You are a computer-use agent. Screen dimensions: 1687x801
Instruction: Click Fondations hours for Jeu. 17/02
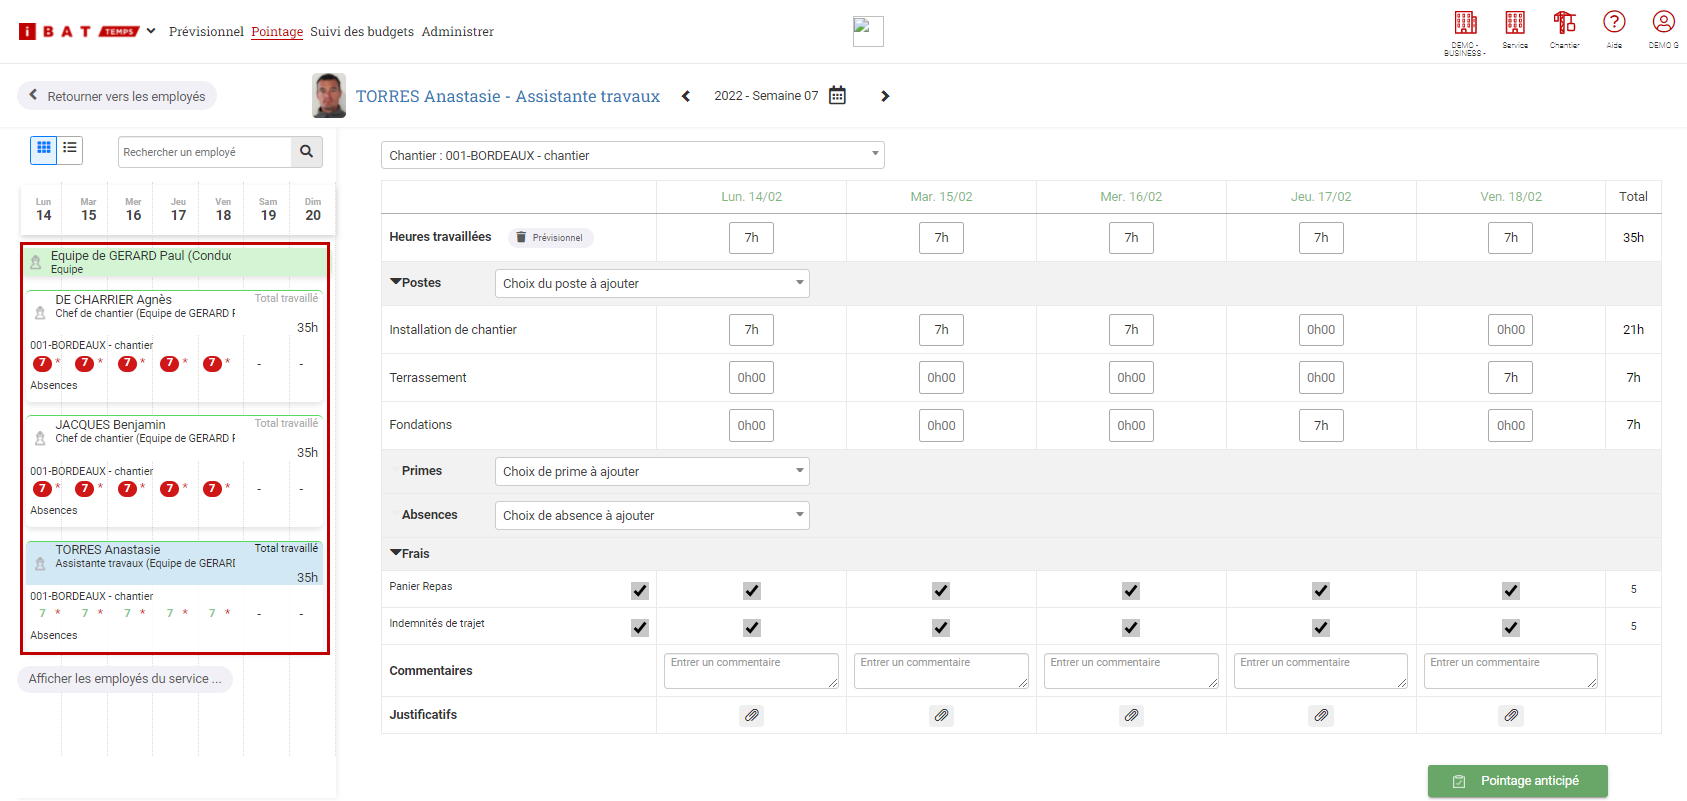tap(1321, 425)
